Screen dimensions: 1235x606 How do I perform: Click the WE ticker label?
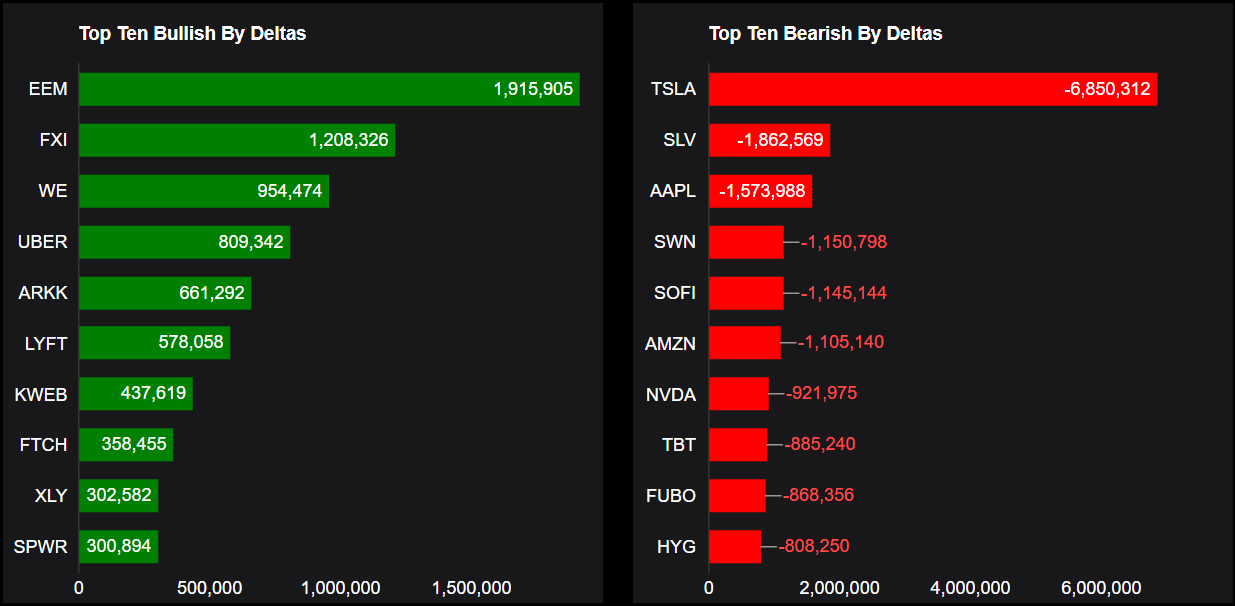[x=53, y=191]
